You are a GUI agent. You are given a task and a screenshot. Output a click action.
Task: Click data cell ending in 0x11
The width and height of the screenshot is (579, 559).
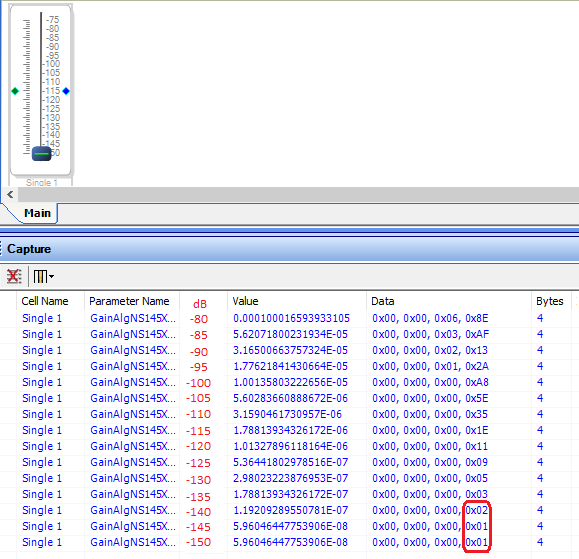pyautogui.click(x=430, y=446)
